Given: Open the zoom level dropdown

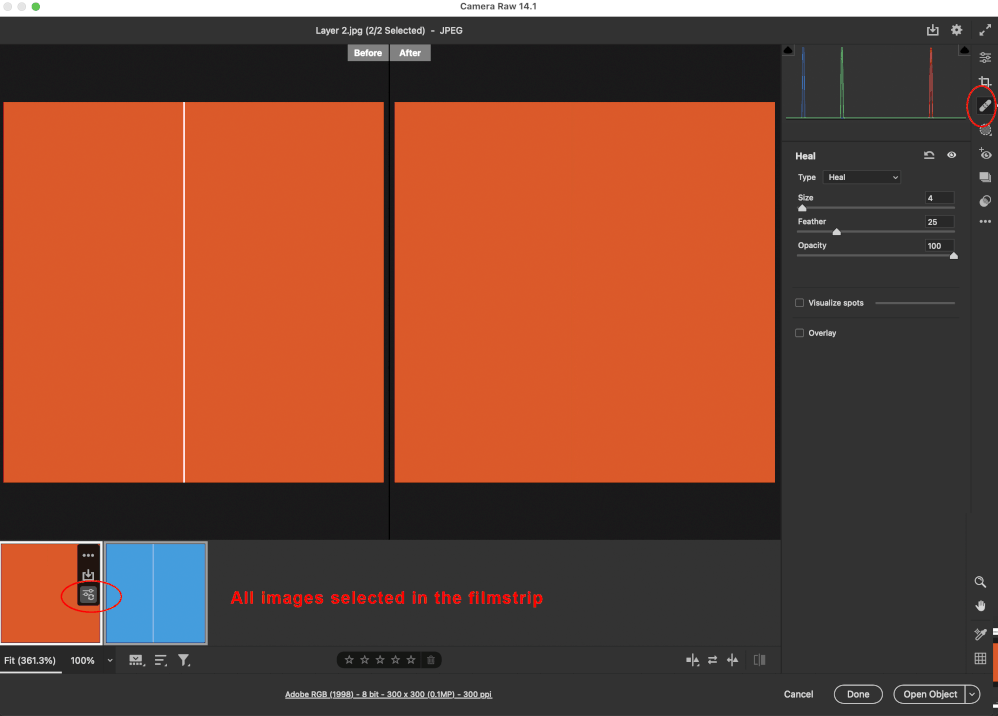Looking at the screenshot, I should [x=109, y=661].
